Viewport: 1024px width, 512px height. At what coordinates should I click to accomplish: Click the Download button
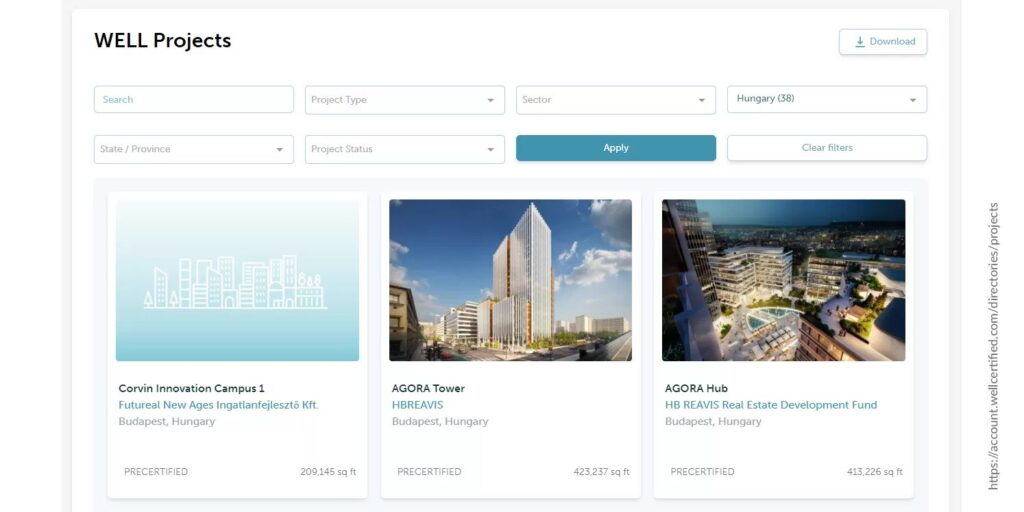[x=883, y=42]
